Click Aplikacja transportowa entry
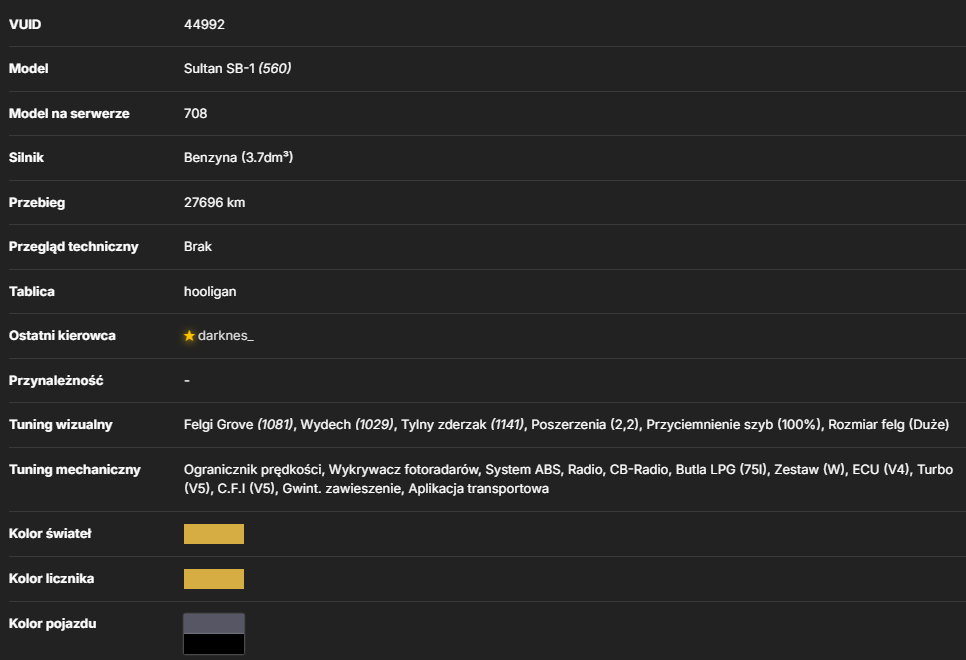Viewport: 966px width, 660px height. coord(479,489)
